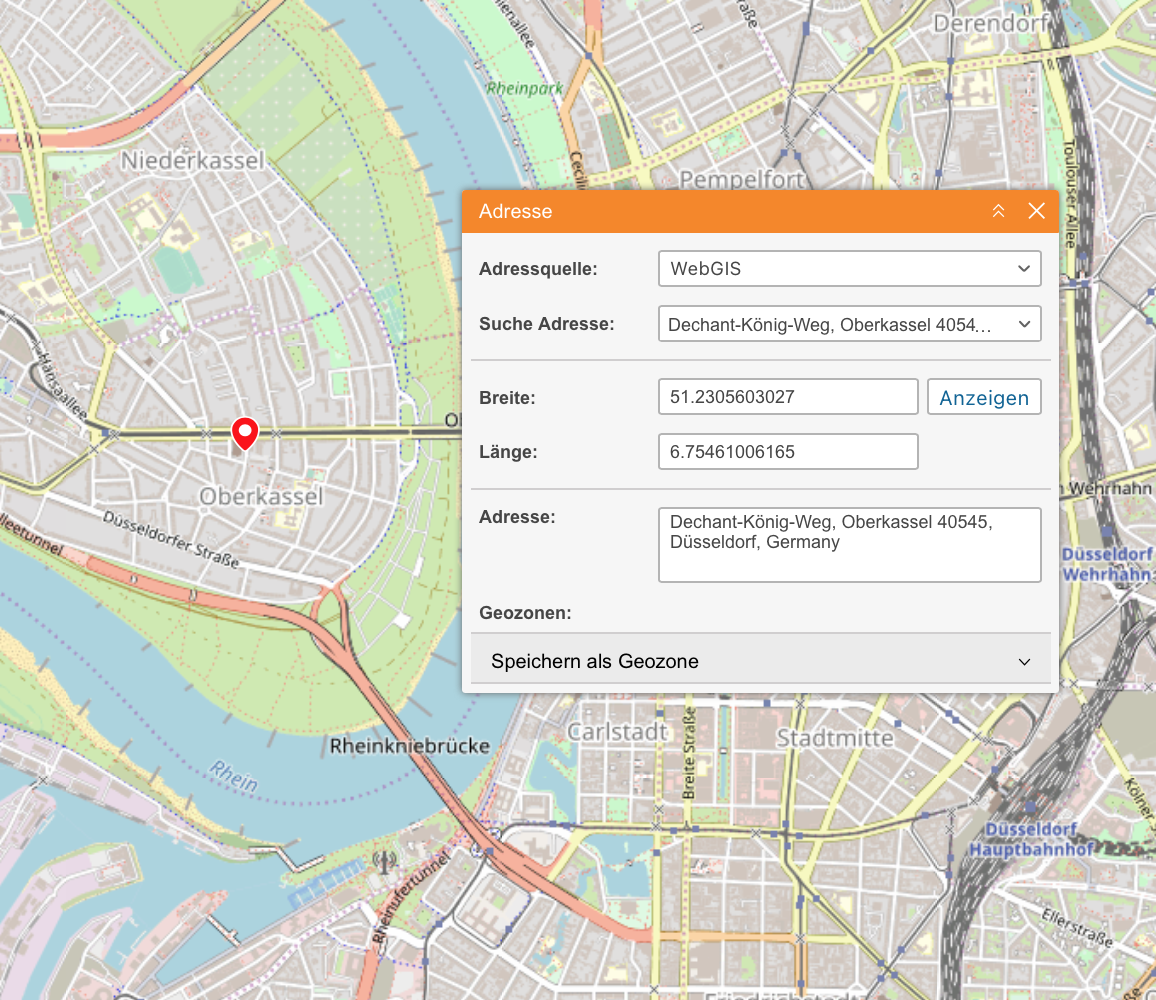Click into the Länge longitude field
1156x1000 pixels.
pos(788,452)
